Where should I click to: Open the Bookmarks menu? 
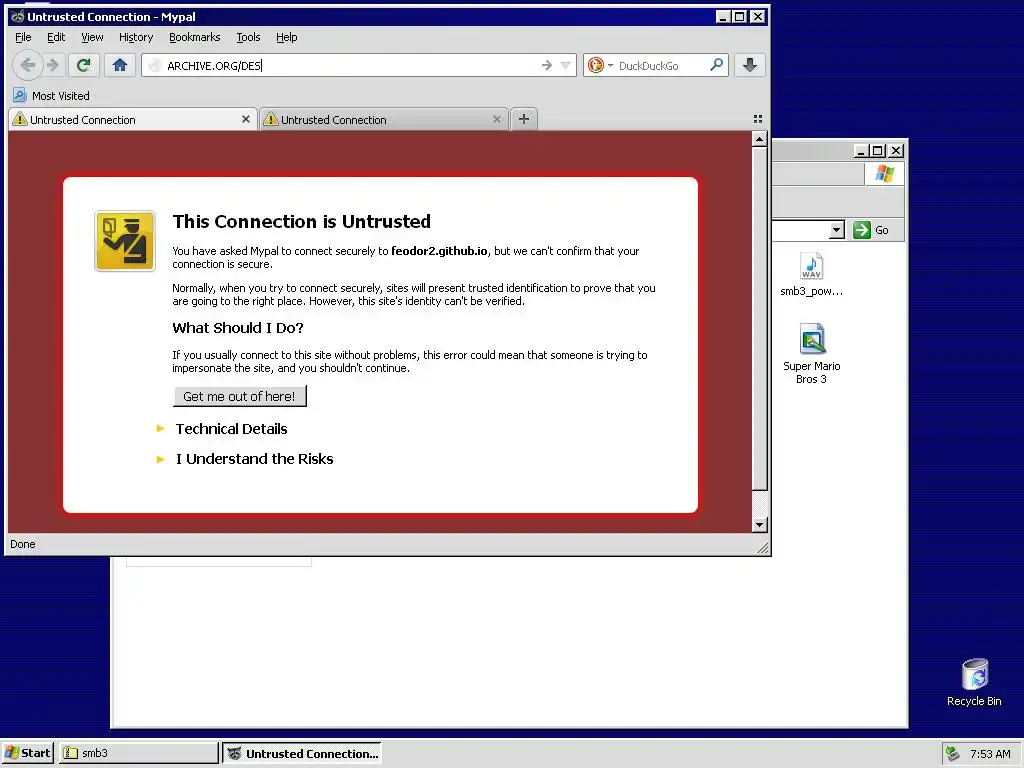(x=195, y=37)
